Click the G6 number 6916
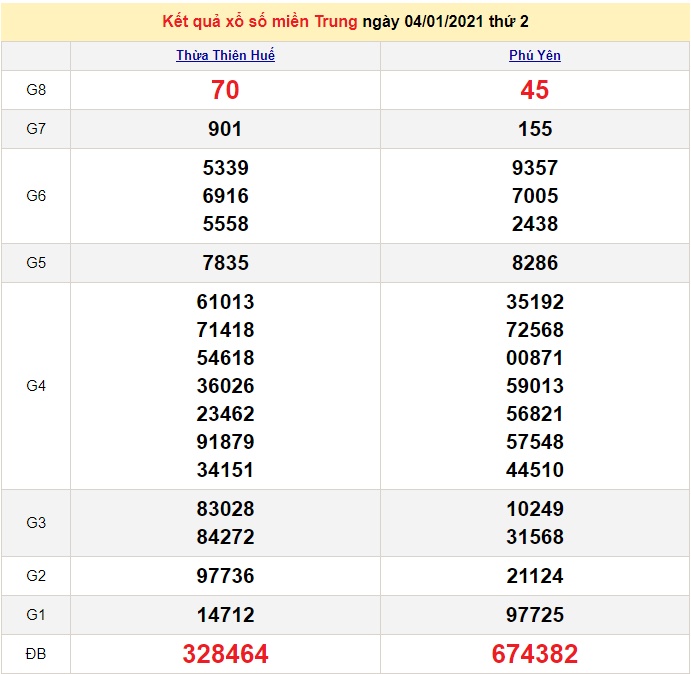The width and height of the screenshot is (691, 674). point(225,196)
